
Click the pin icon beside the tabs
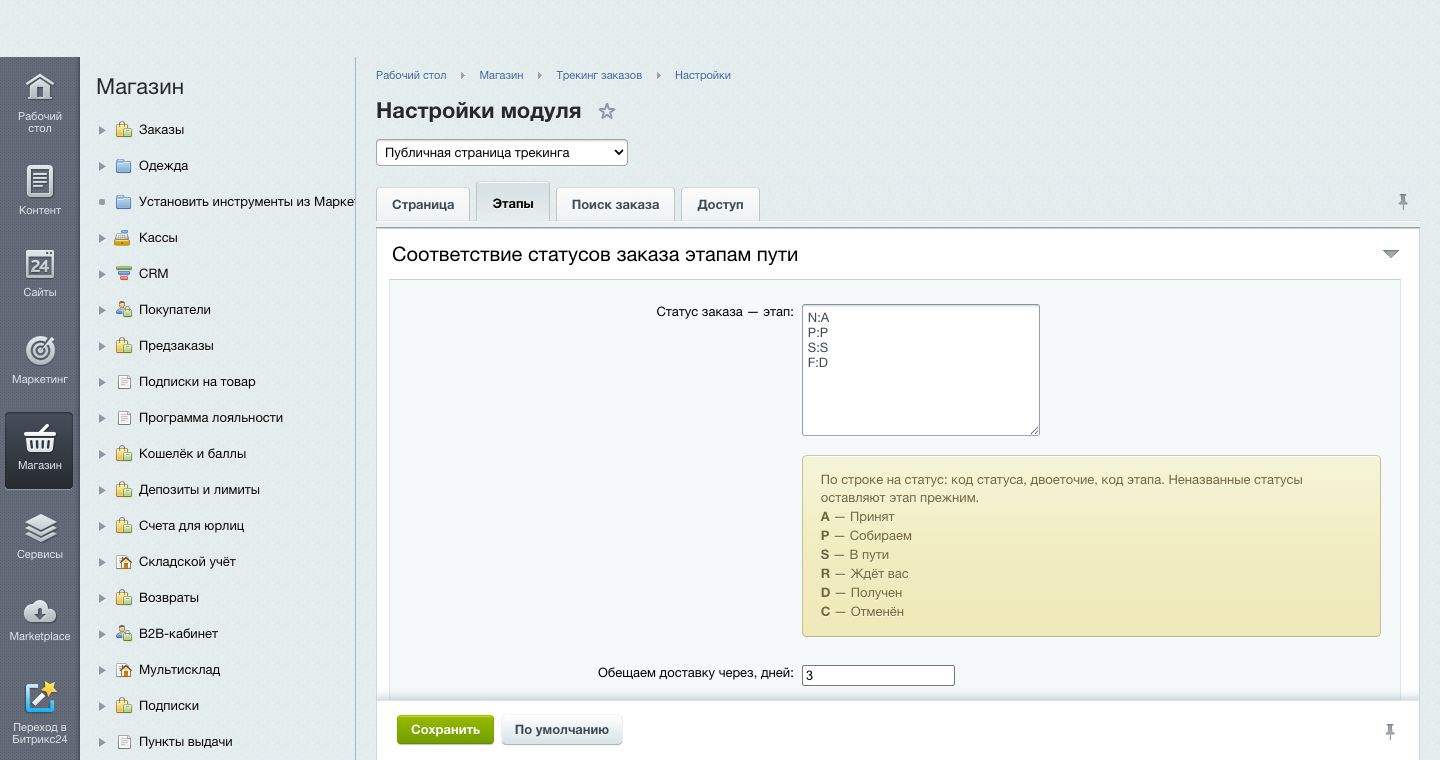tap(1403, 201)
